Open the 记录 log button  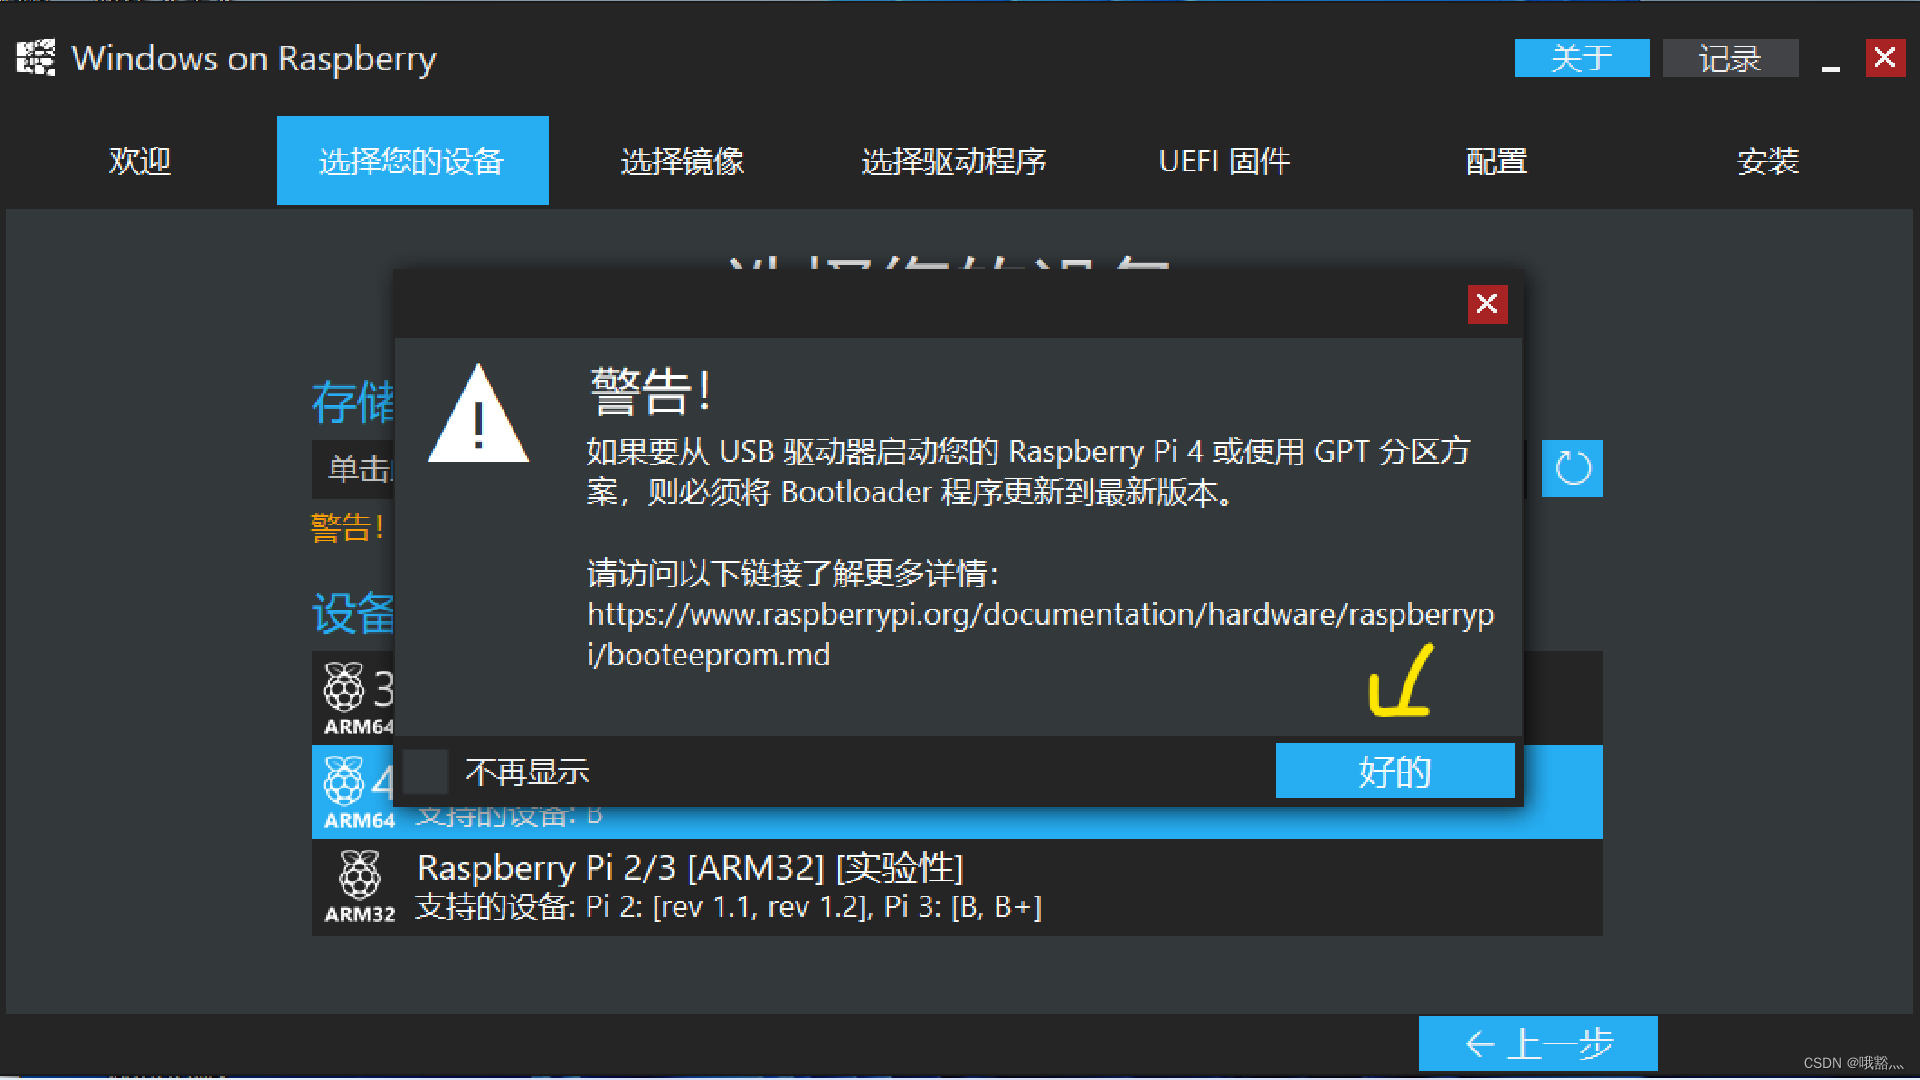tap(1729, 58)
